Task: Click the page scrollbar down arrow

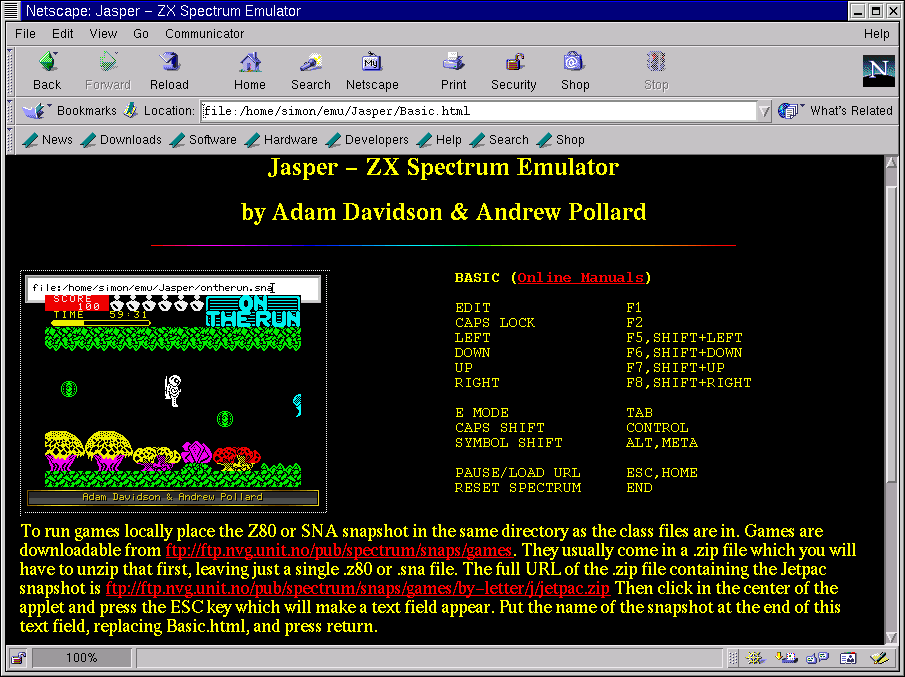Action: click(891, 637)
